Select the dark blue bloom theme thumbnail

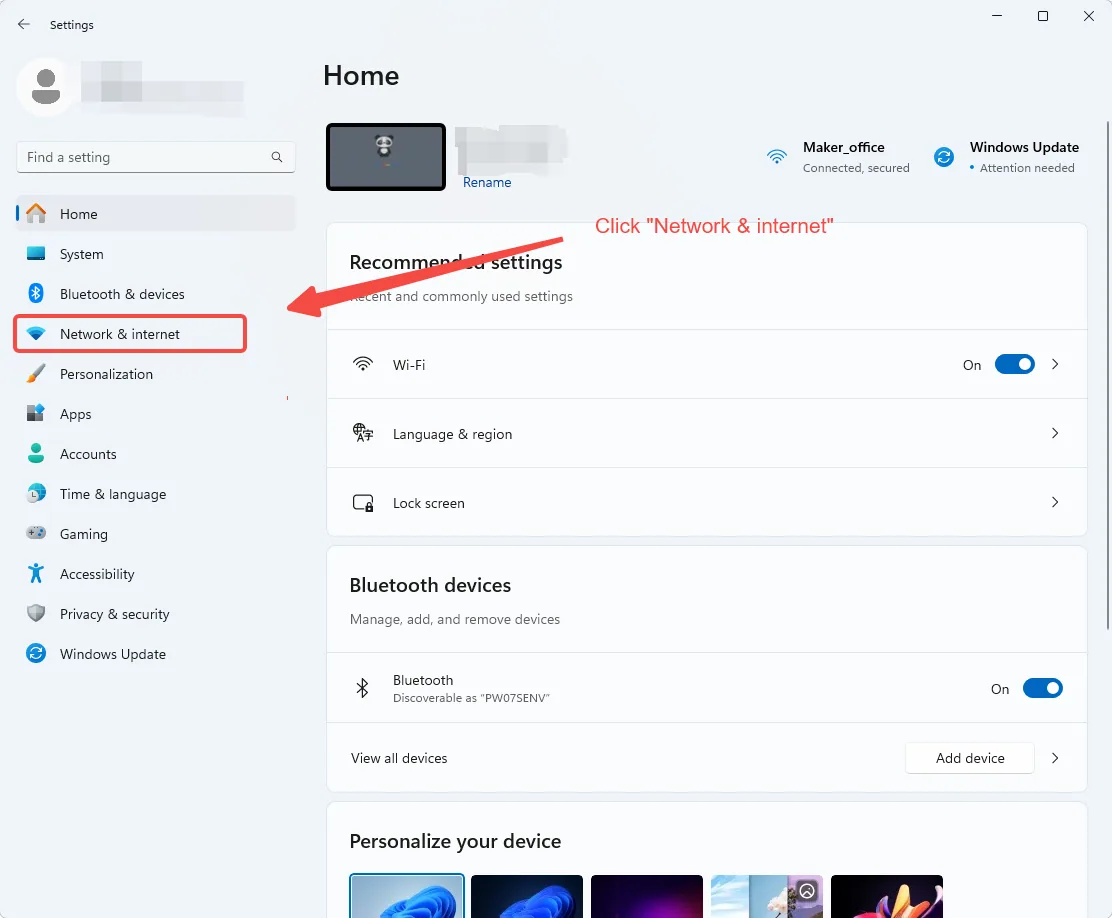(x=526, y=896)
